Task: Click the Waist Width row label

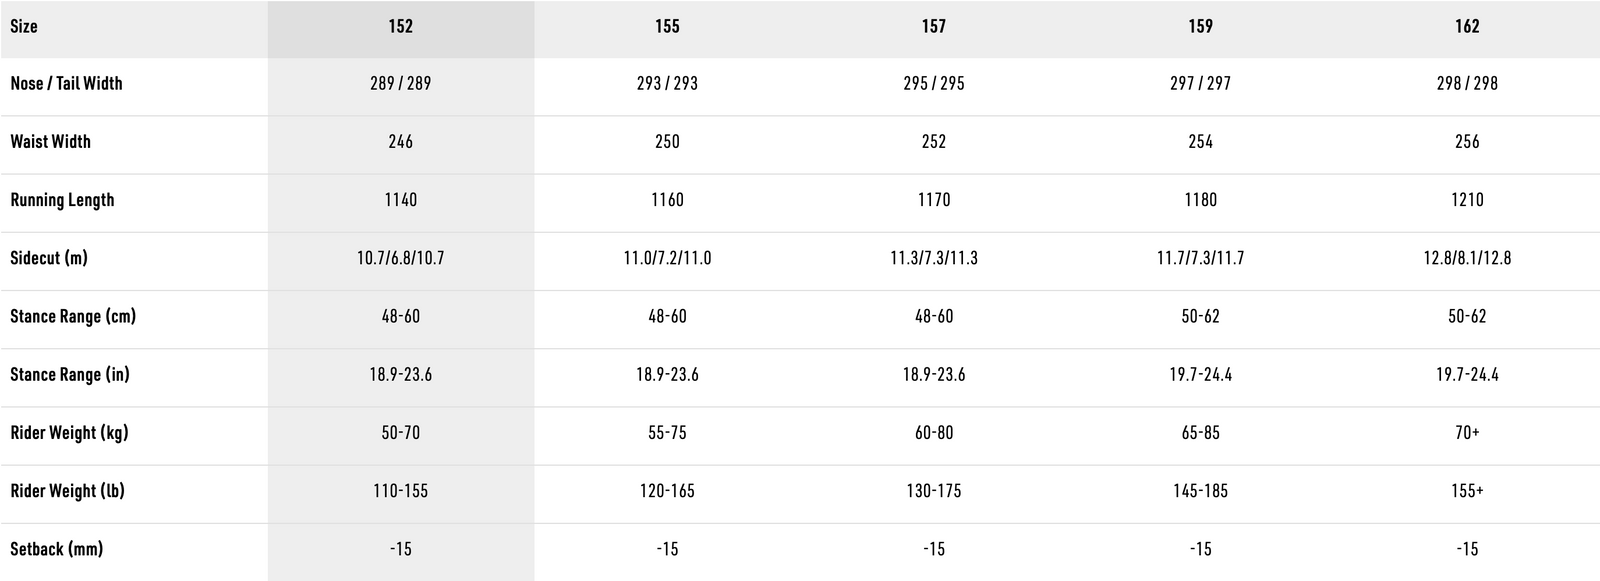Action: (50, 142)
